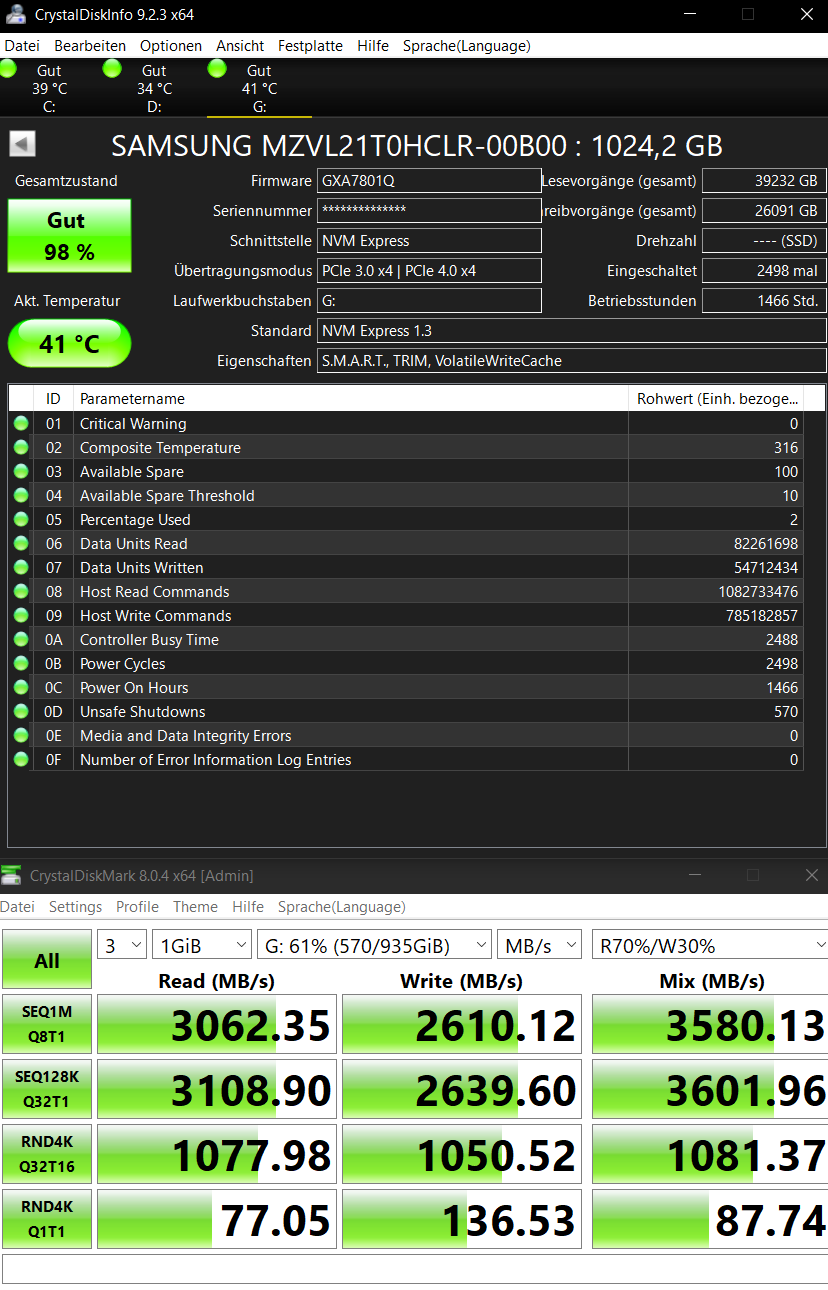Select the C: drive tab at 39 °C
Image resolution: width=828 pixels, height=1290 pixels.
(49, 88)
